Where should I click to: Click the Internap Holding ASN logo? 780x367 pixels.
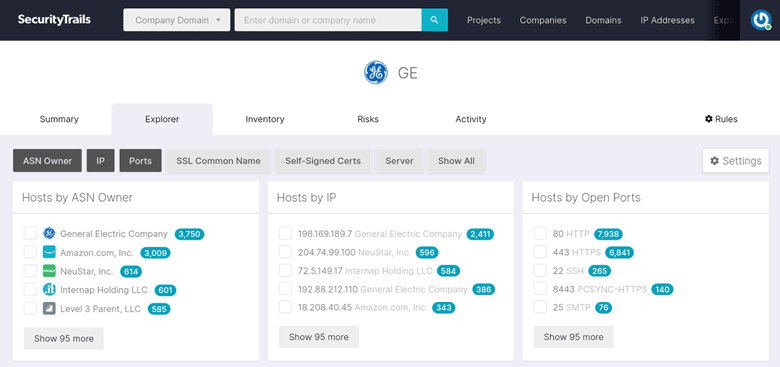[49, 289]
